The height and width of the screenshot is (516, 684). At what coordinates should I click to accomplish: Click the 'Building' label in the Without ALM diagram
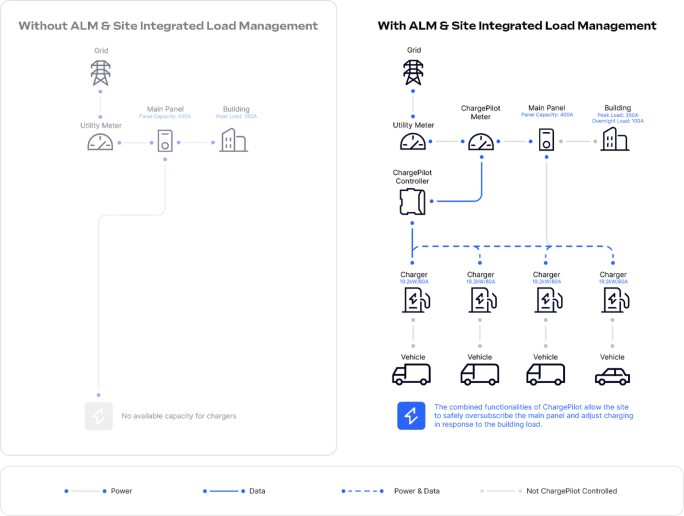click(x=236, y=109)
